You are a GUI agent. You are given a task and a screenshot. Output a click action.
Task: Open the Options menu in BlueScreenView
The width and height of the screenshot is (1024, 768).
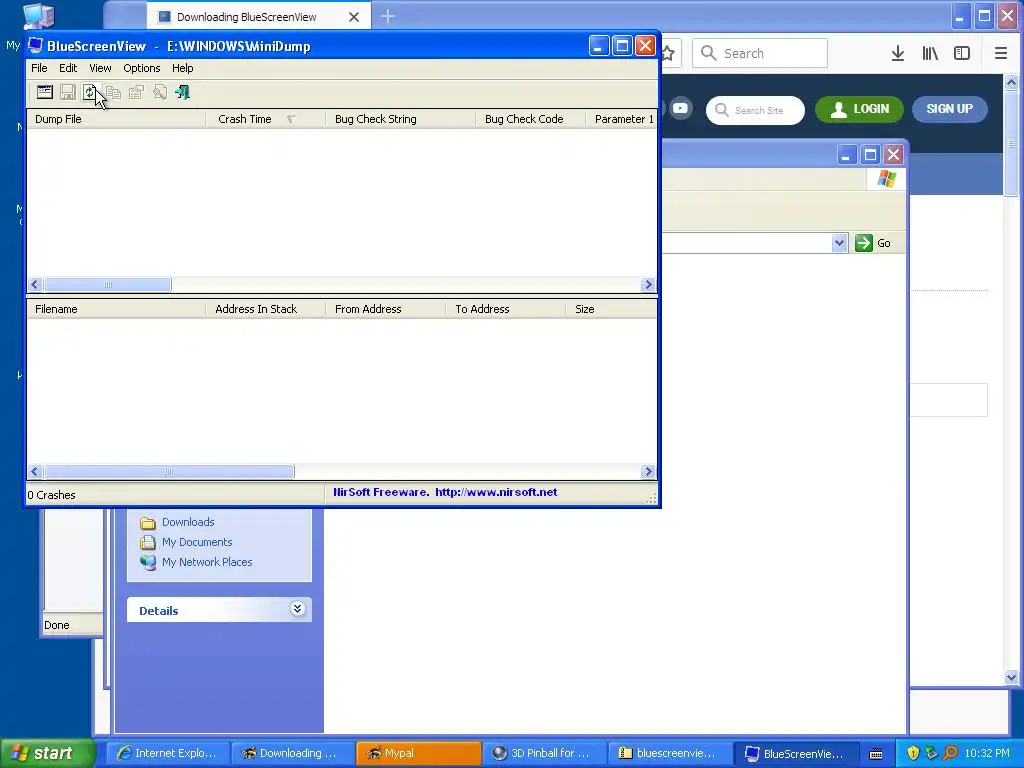pyautogui.click(x=142, y=68)
